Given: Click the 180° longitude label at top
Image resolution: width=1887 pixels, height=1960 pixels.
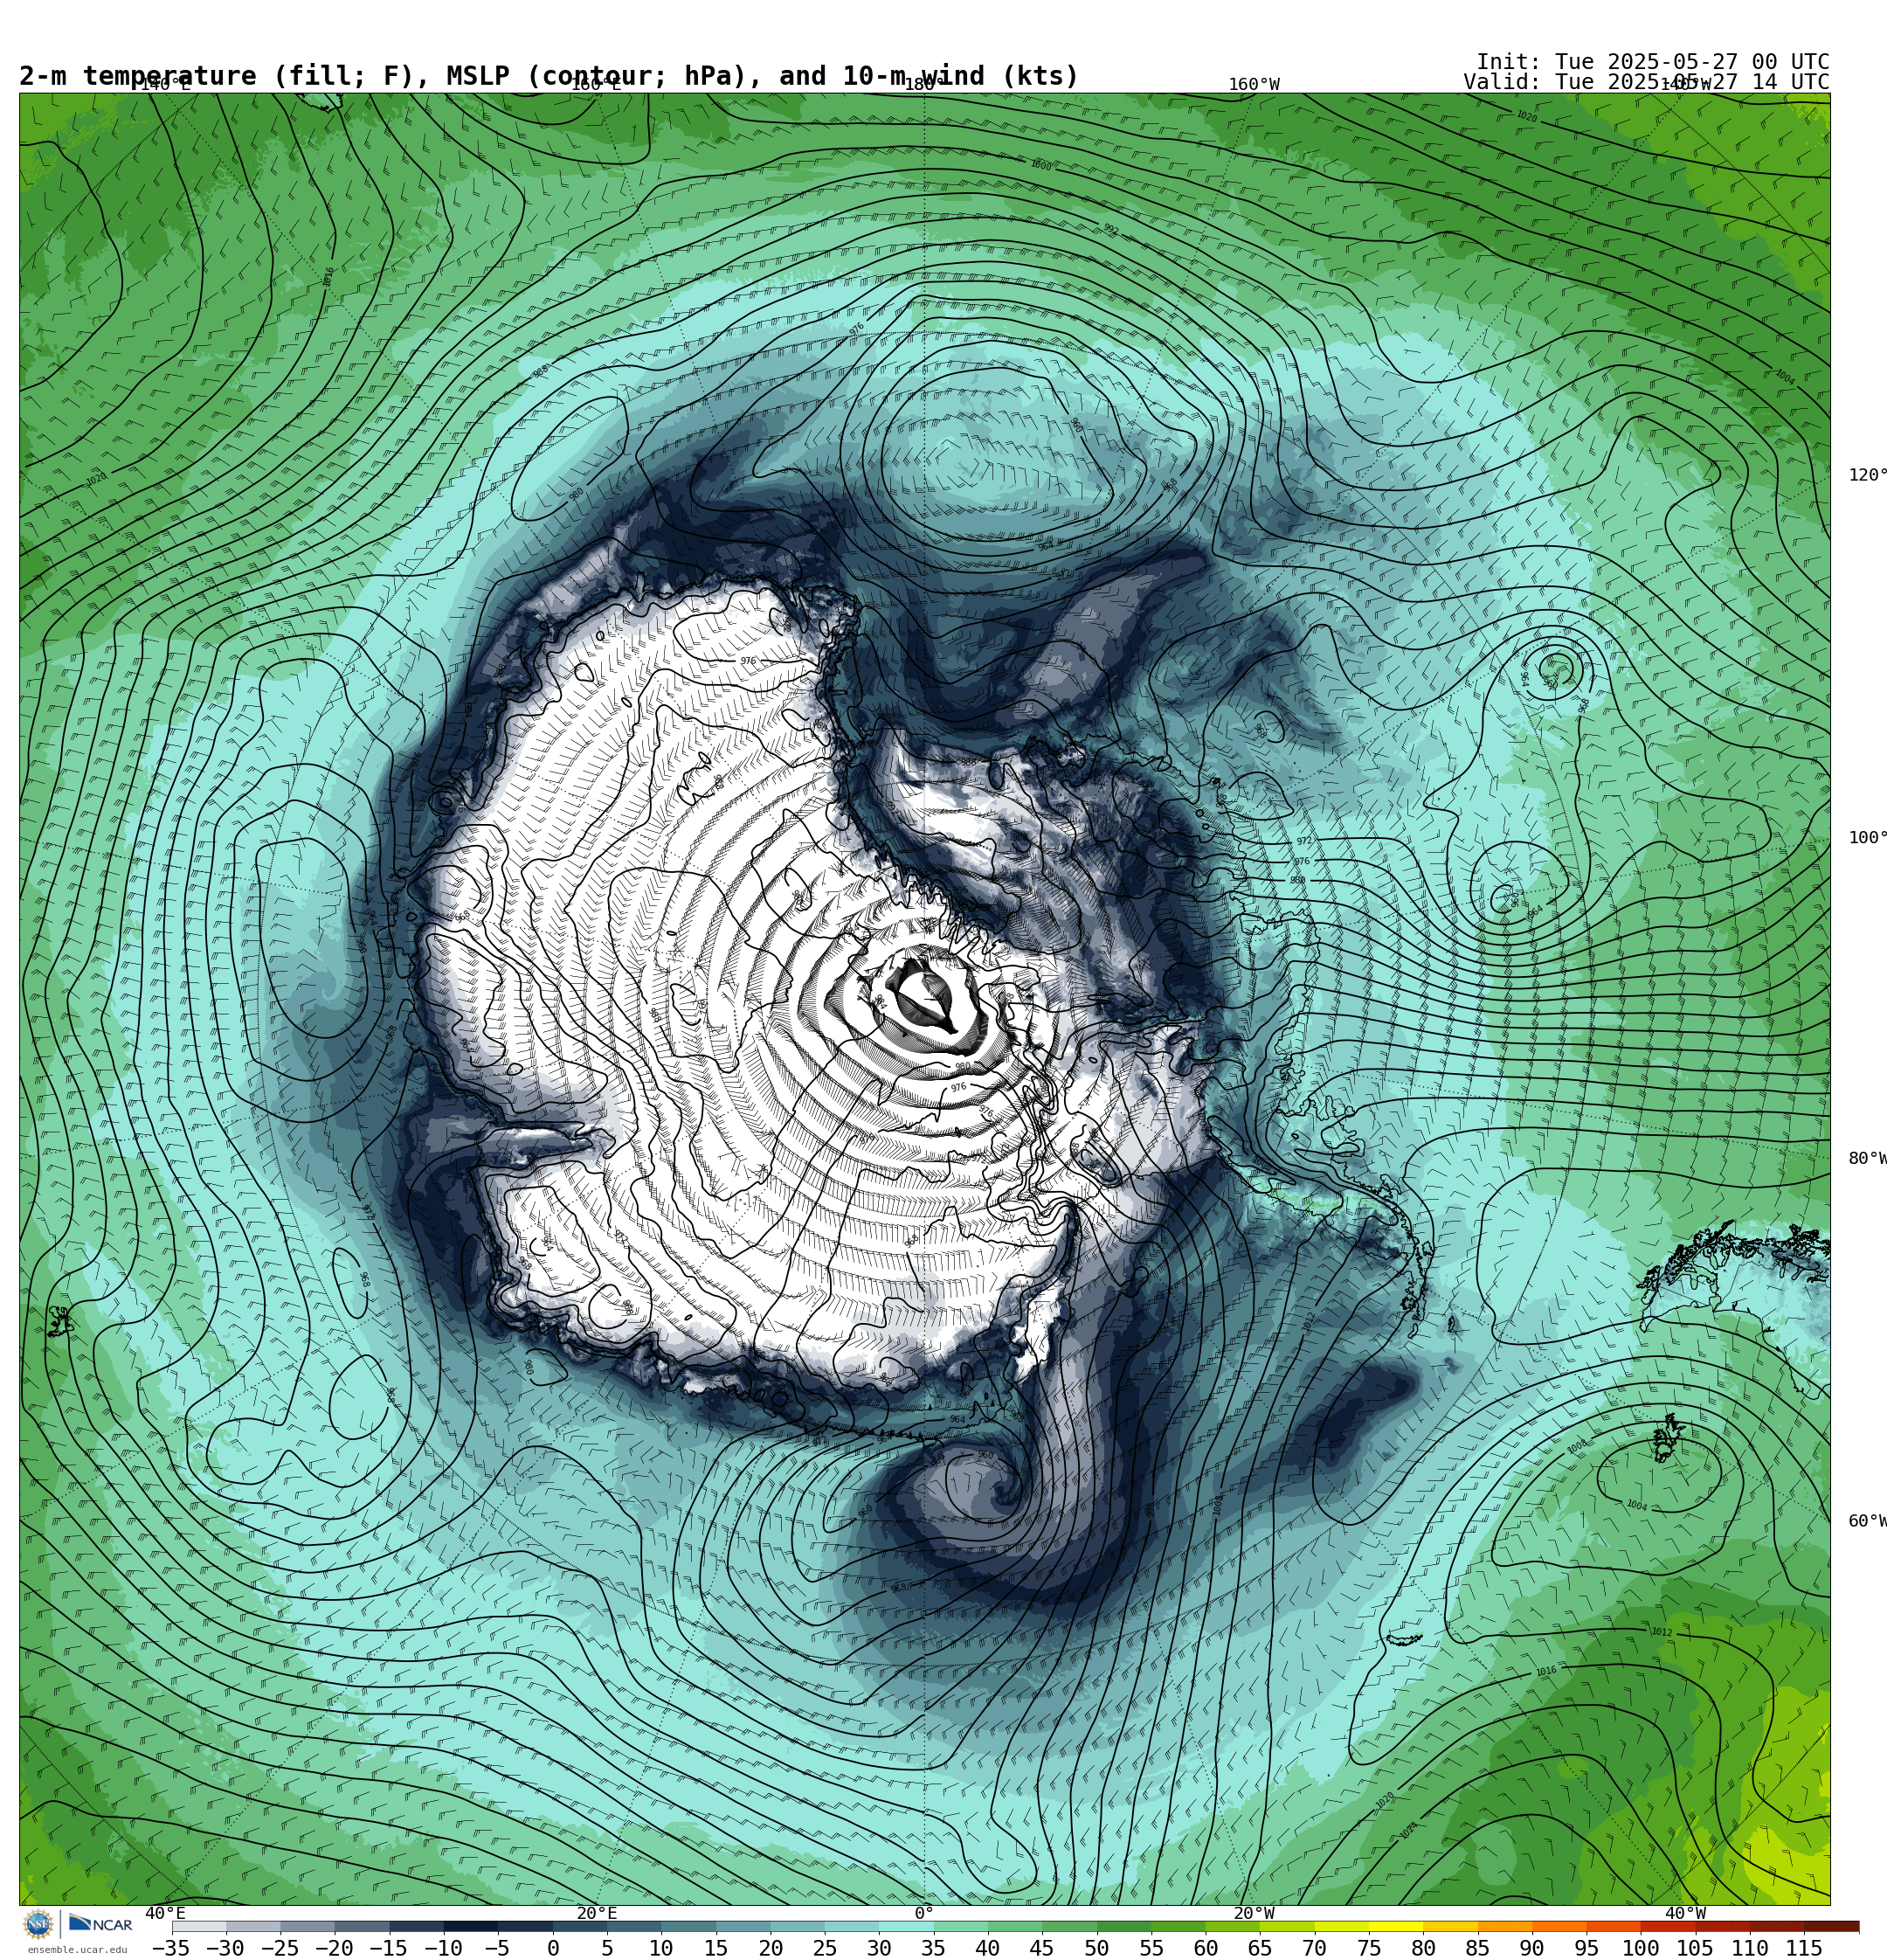Looking at the screenshot, I should pyautogui.click(x=924, y=85).
